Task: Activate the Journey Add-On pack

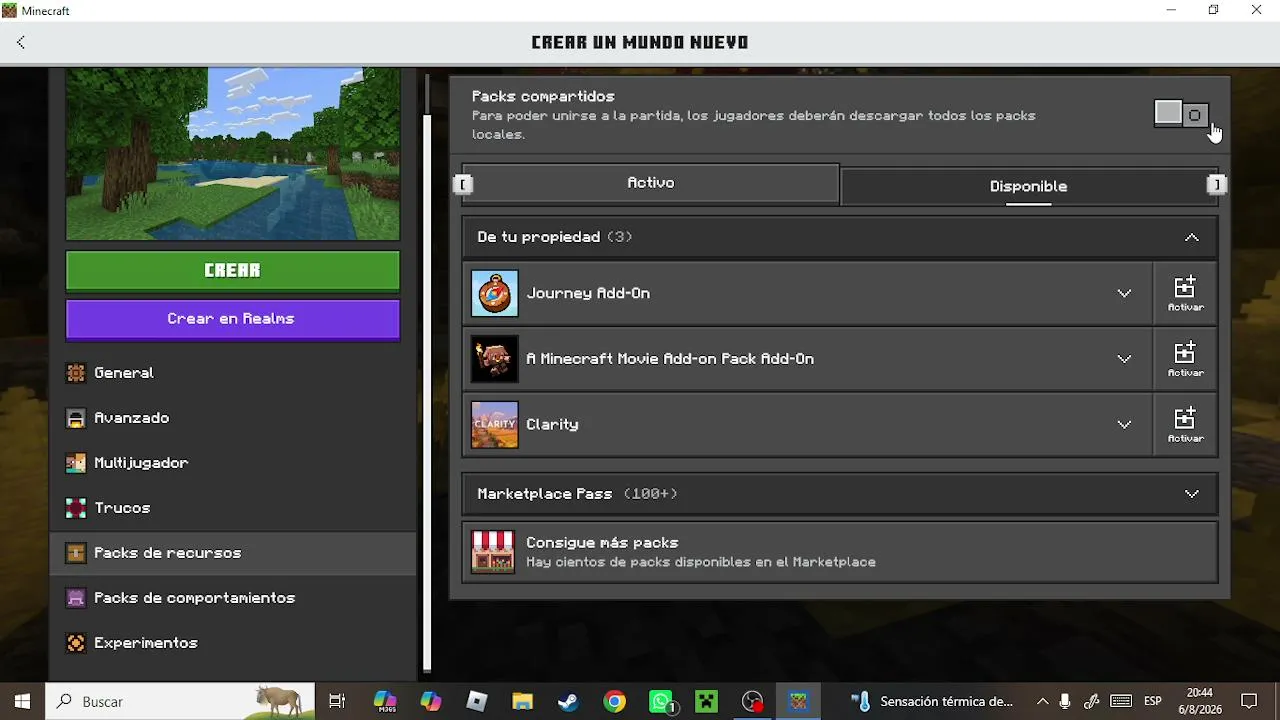Action: (1185, 293)
